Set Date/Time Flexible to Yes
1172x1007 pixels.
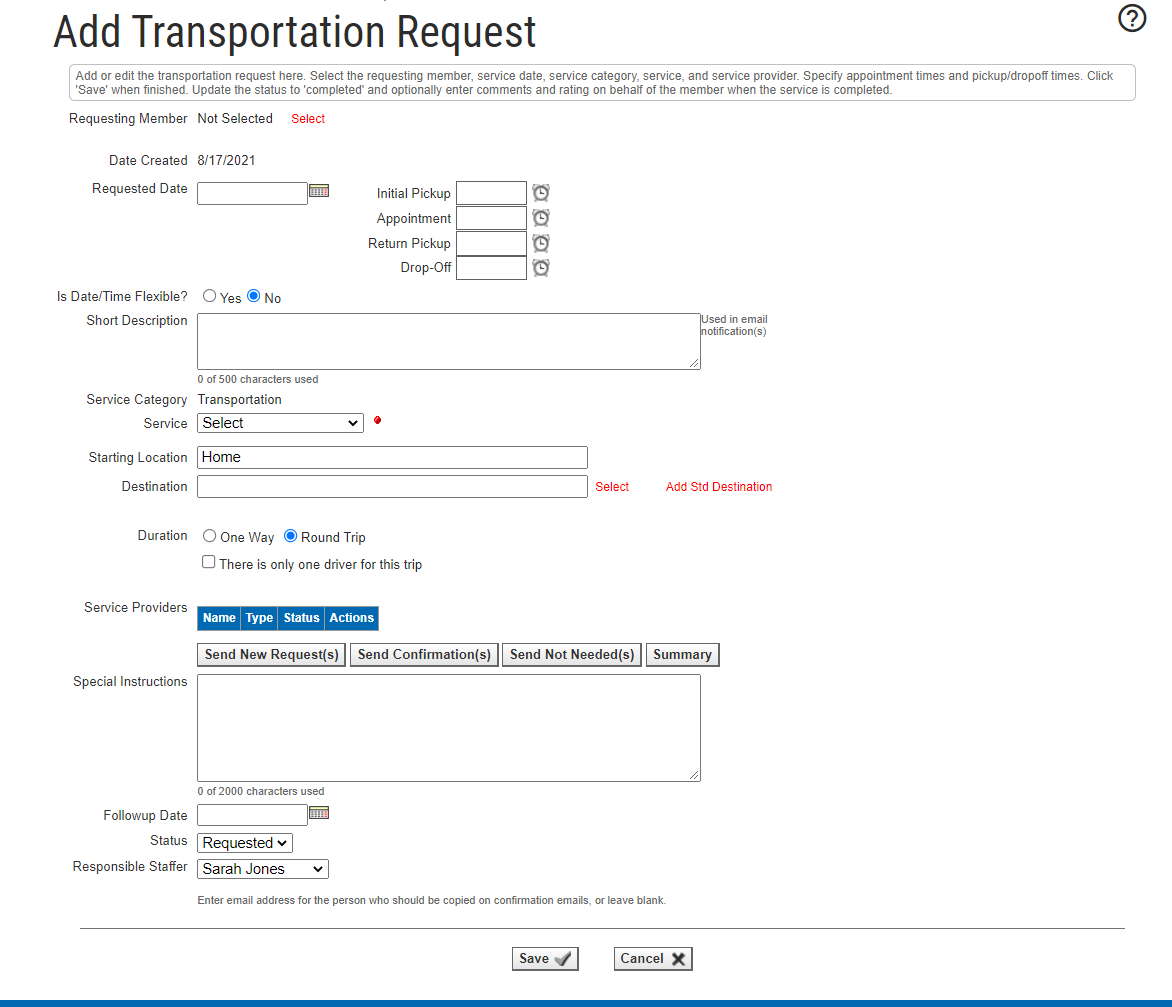[x=210, y=296]
